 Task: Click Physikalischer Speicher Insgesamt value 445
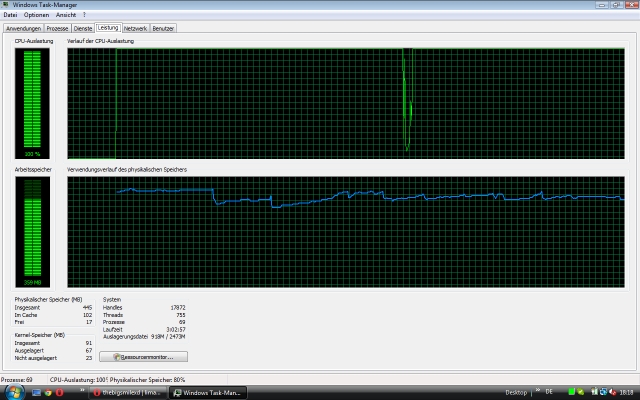(87, 308)
